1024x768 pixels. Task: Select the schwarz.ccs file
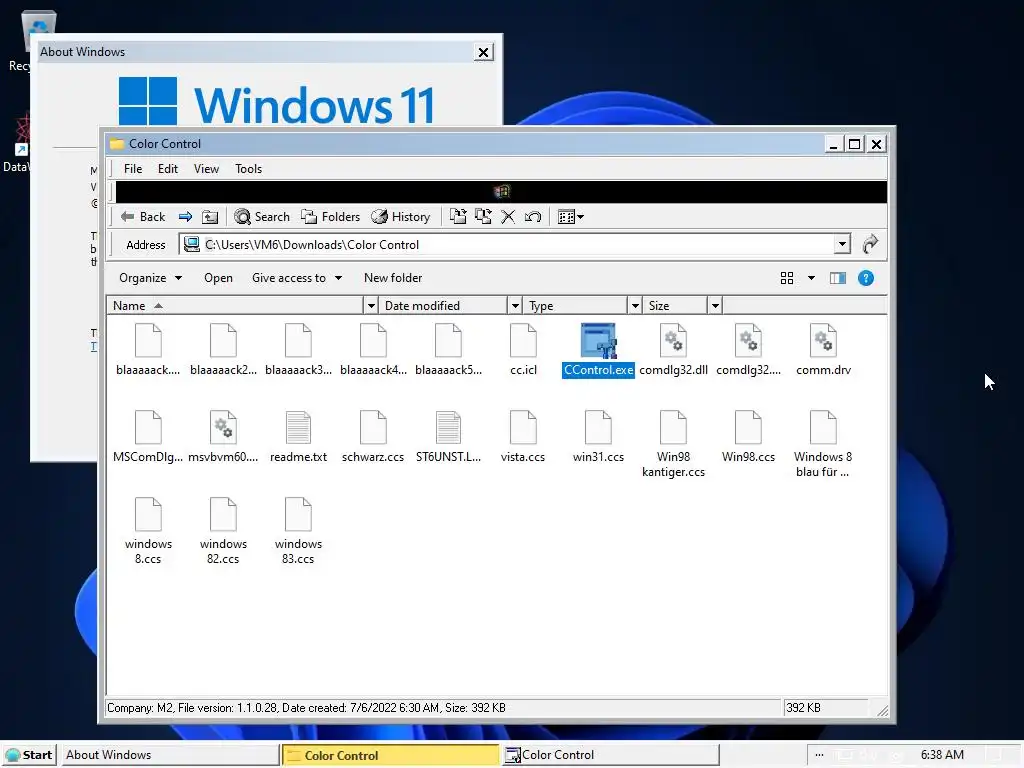pos(373,437)
